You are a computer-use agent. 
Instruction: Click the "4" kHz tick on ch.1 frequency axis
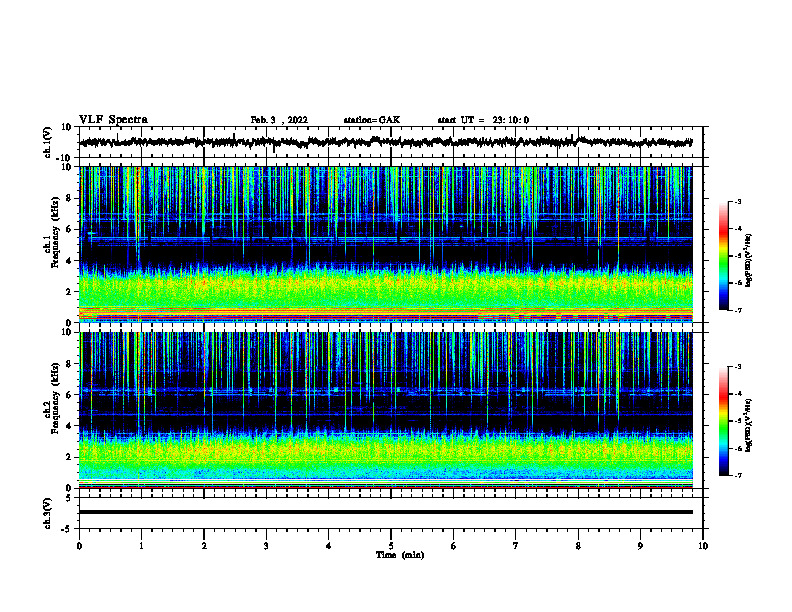pyautogui.click(x=69, y=261)
